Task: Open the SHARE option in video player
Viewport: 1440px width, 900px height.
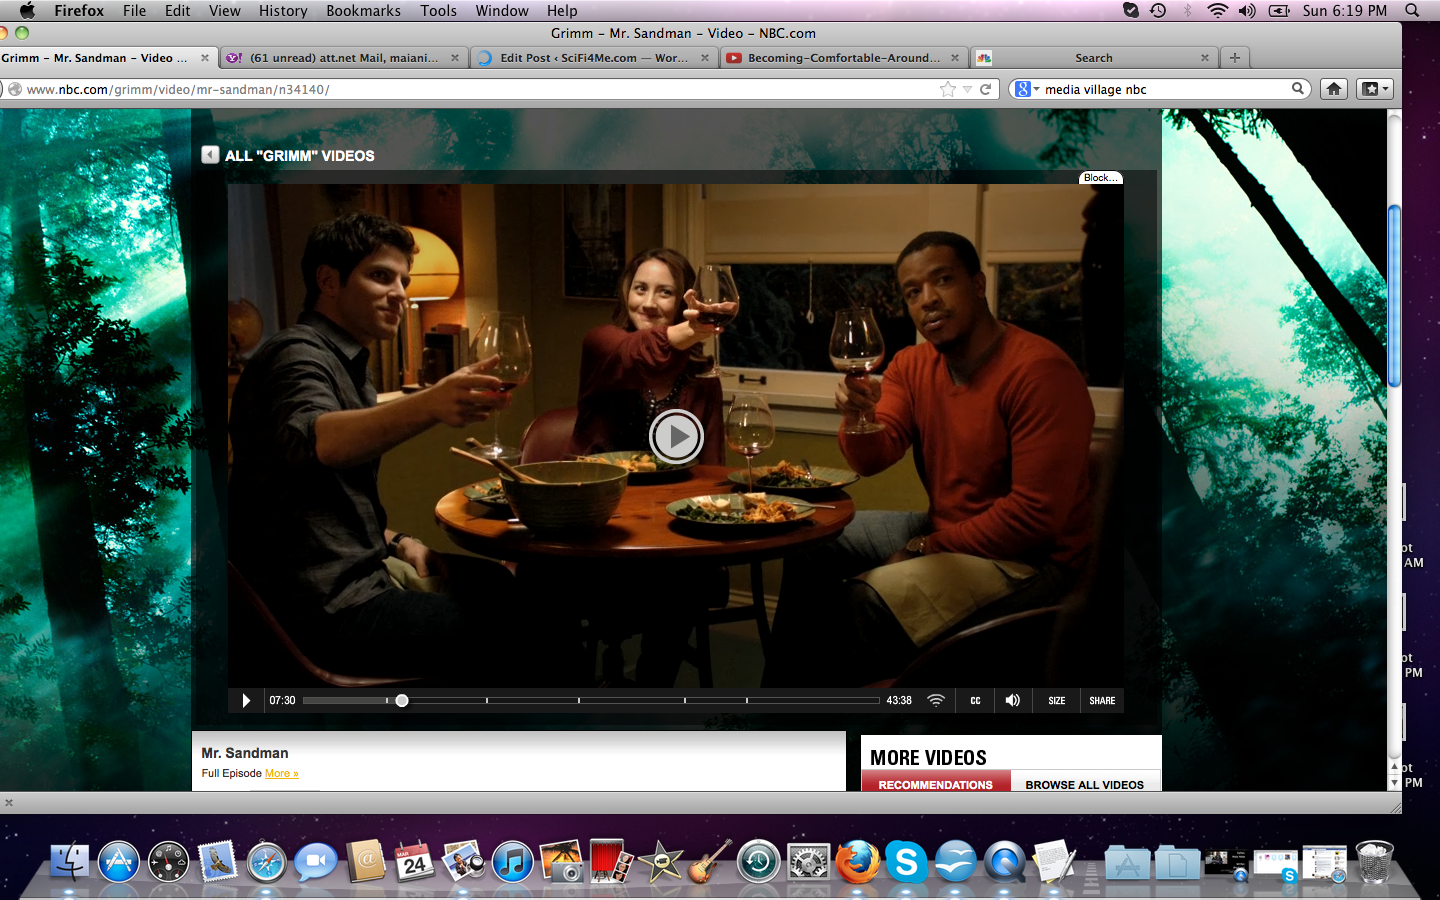Action: click(1102, 701)
